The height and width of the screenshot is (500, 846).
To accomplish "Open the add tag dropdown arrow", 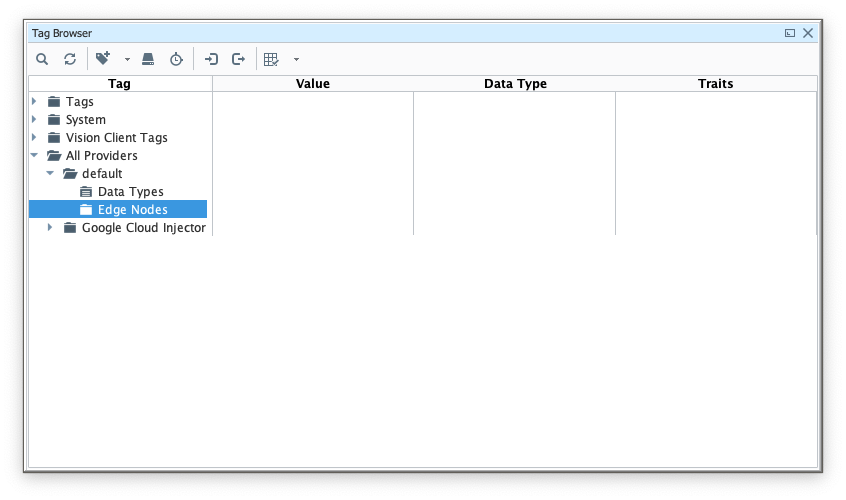I will click(x=127, y=60).
